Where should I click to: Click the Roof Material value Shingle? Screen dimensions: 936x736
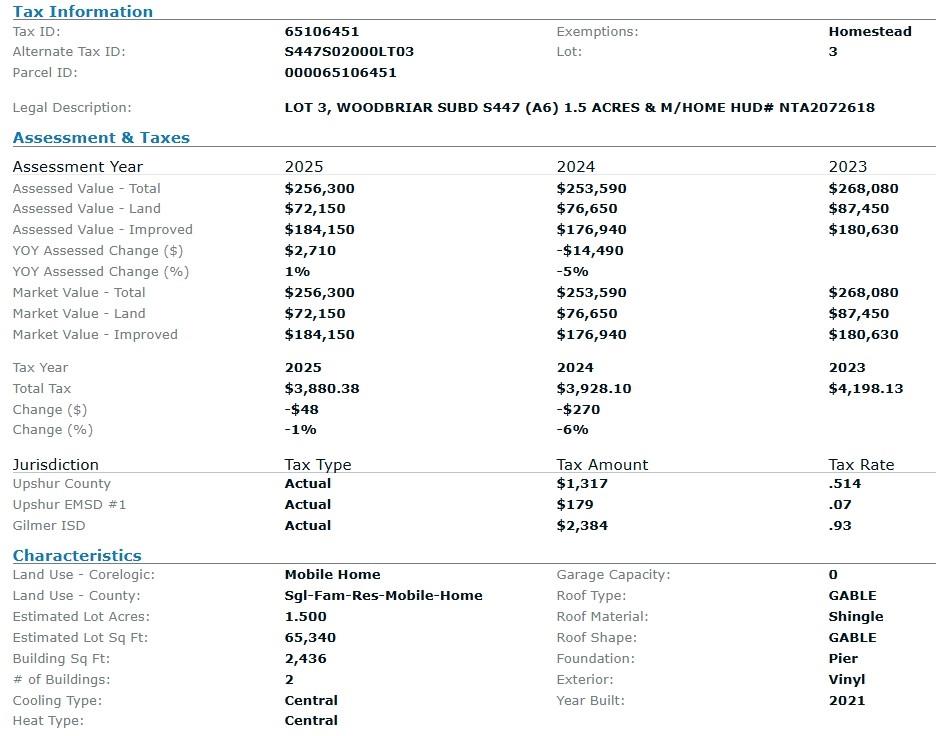click(x=856, y=617)
